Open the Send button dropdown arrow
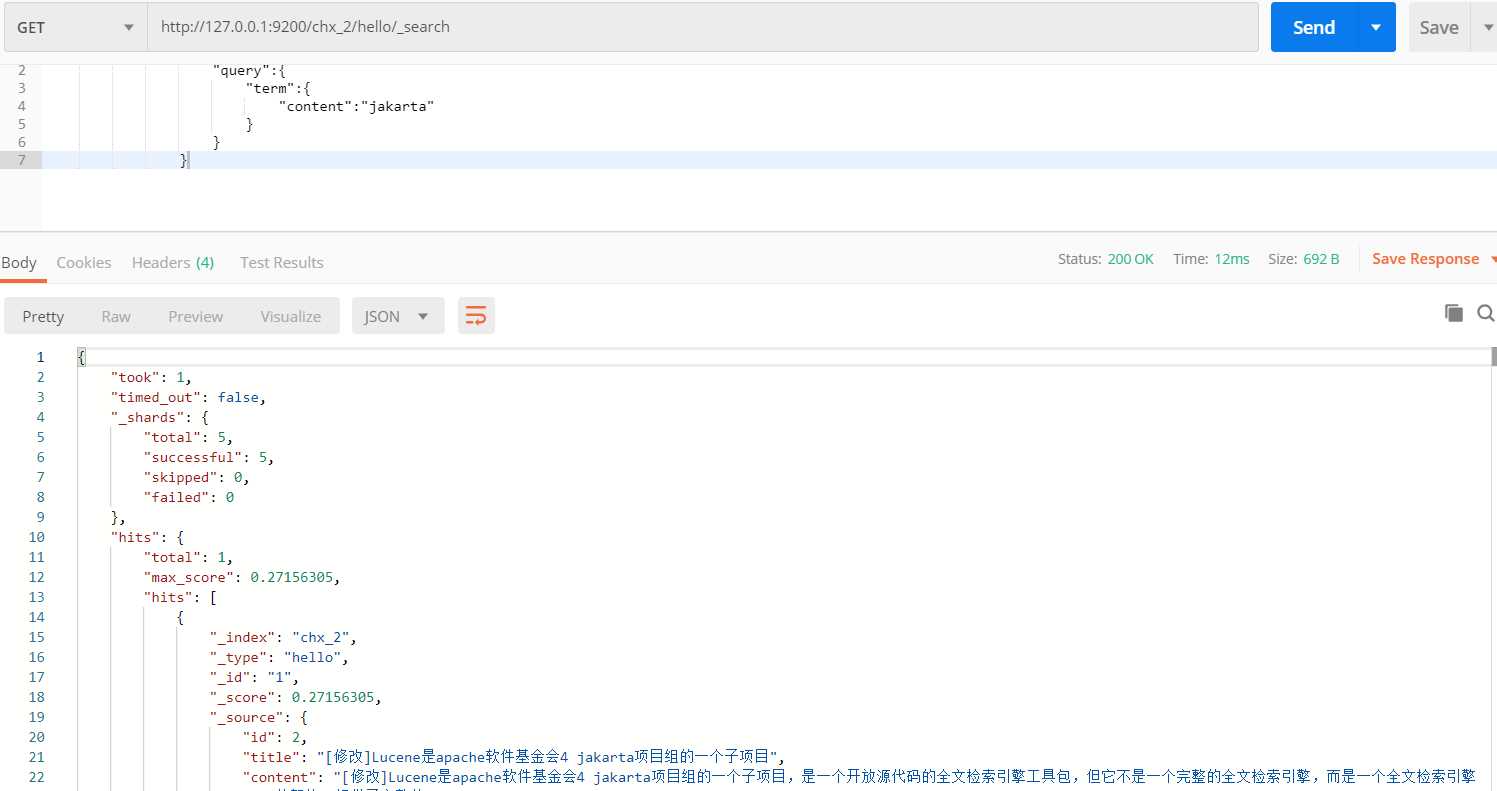The height and width of the screenshot is (791, 1497). [1376, 27]
